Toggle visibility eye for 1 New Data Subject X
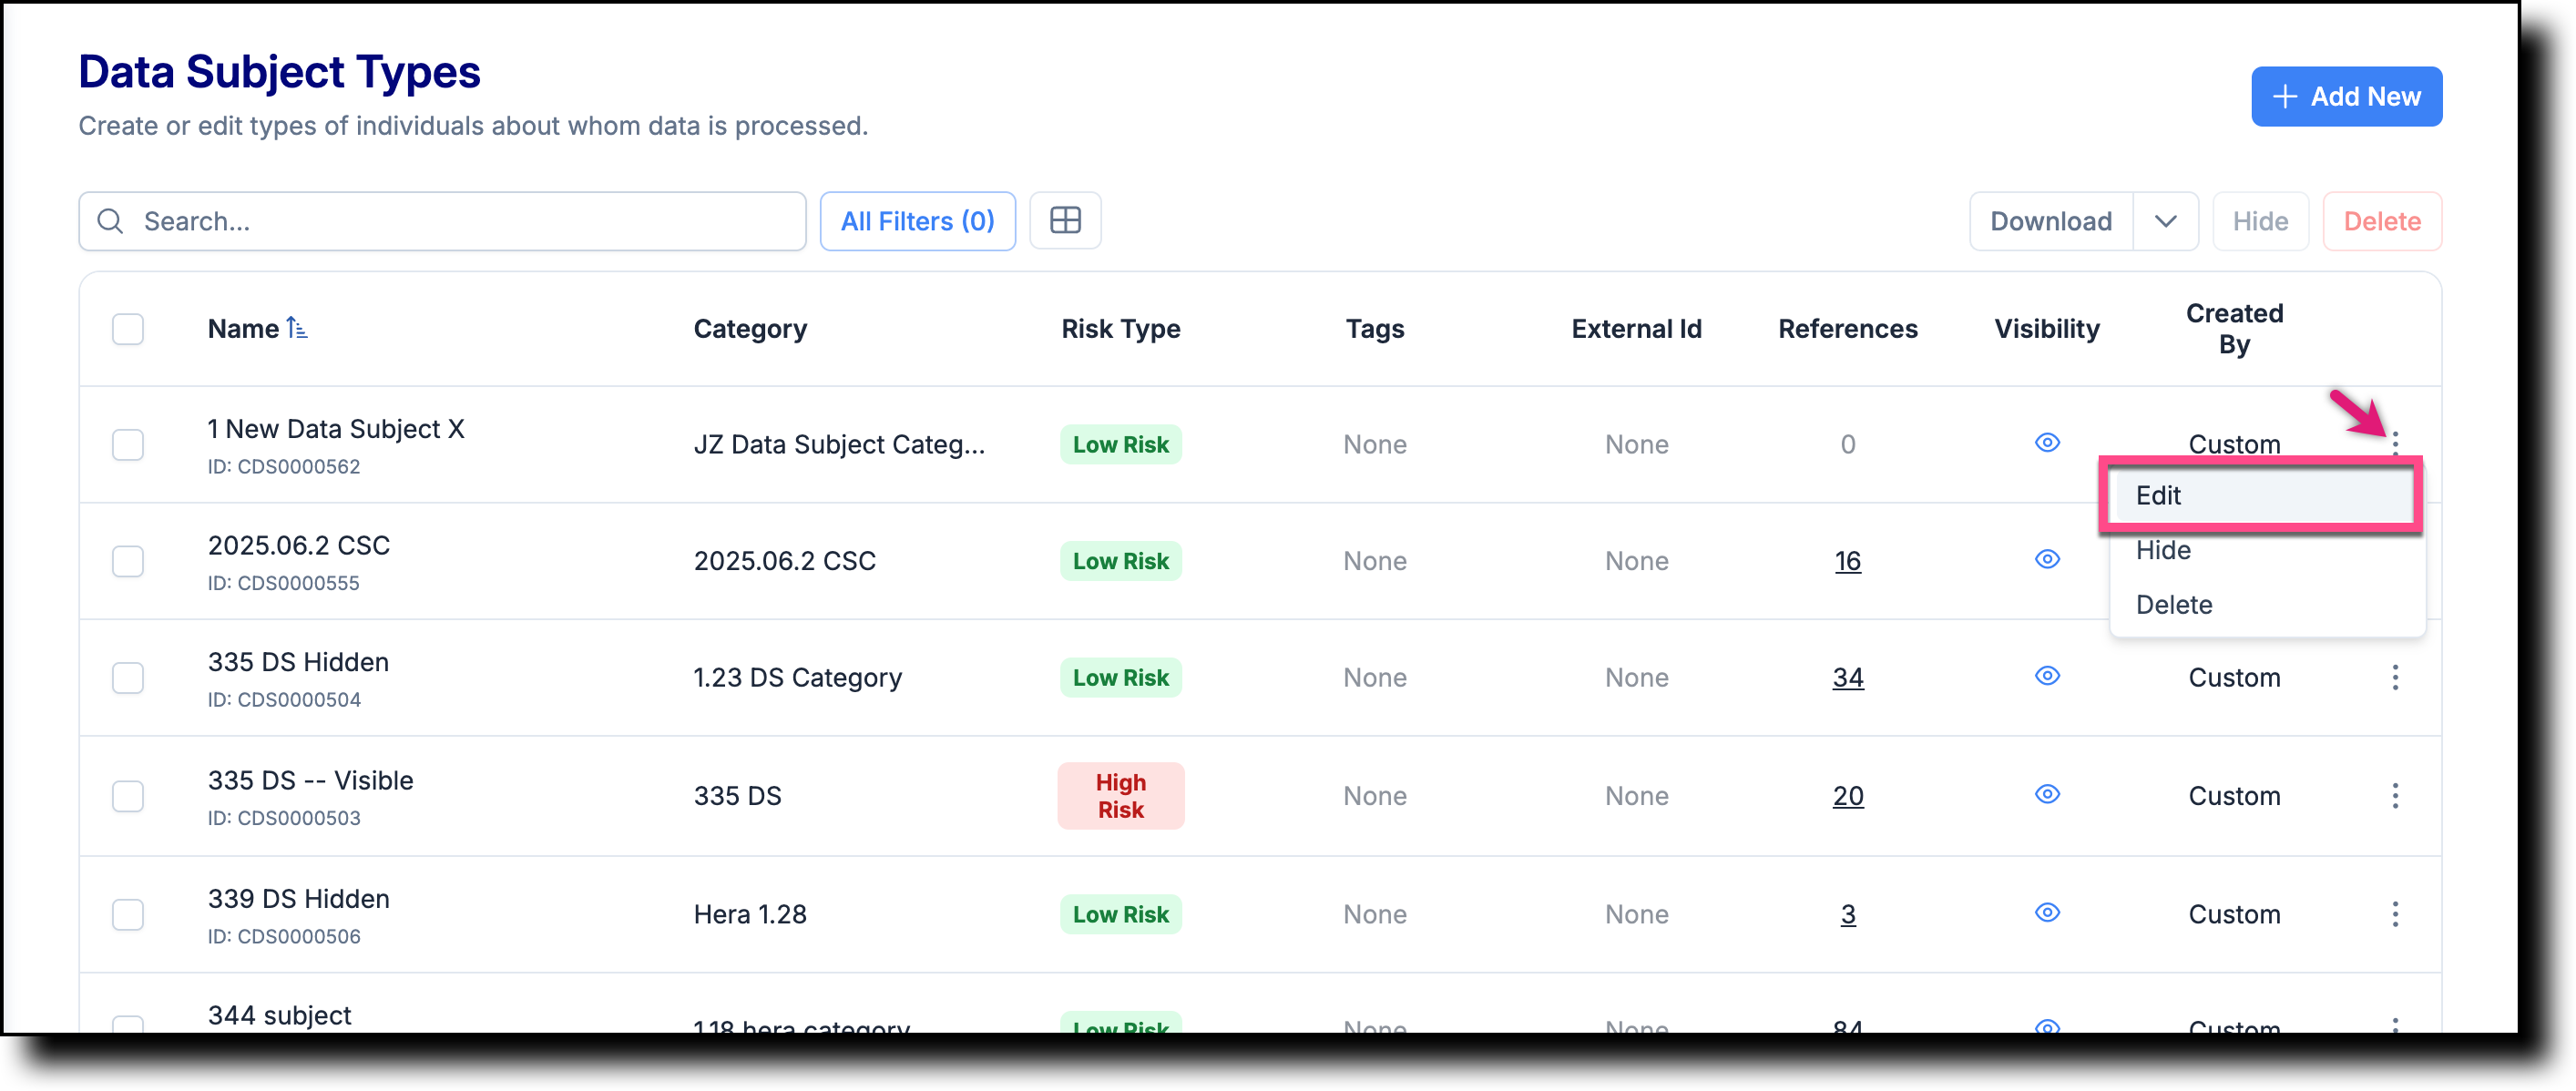 pos(2047,443)
